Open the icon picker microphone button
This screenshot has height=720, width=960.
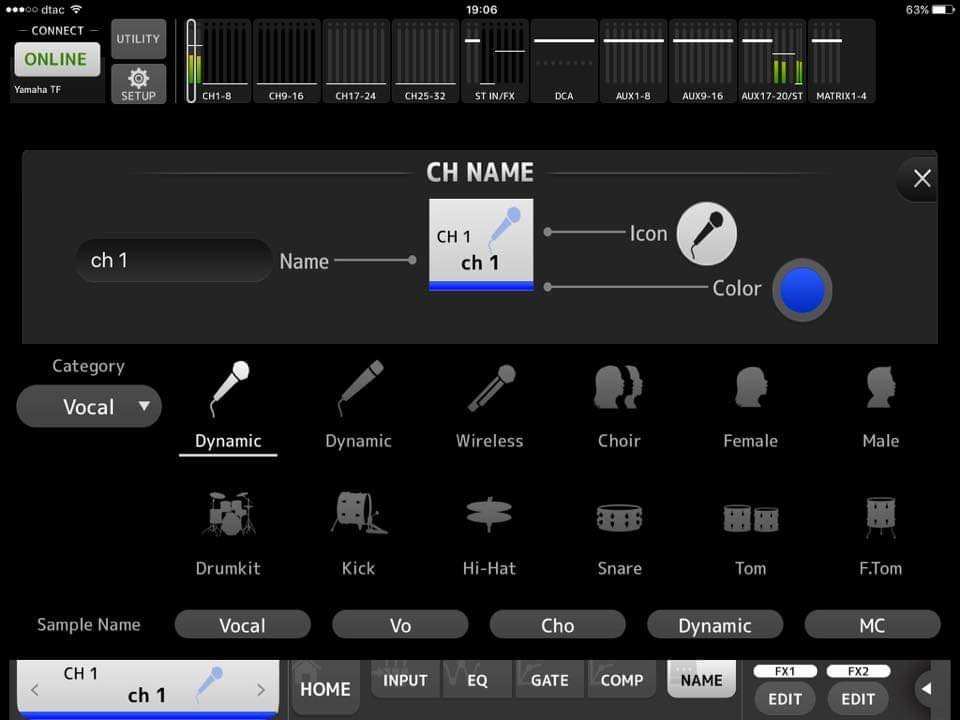click(x=707, y=234)
